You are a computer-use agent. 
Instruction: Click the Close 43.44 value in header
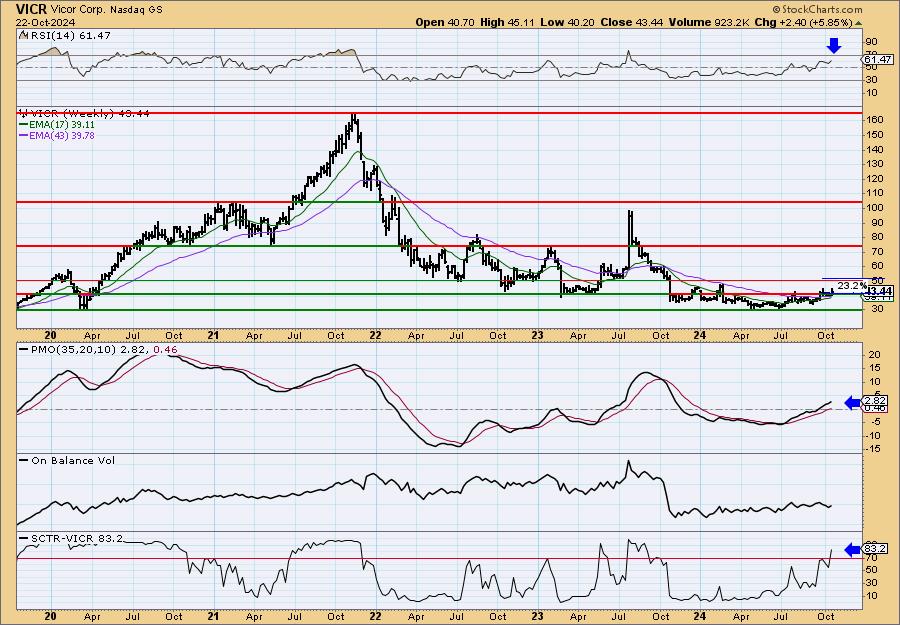[632, 22]
